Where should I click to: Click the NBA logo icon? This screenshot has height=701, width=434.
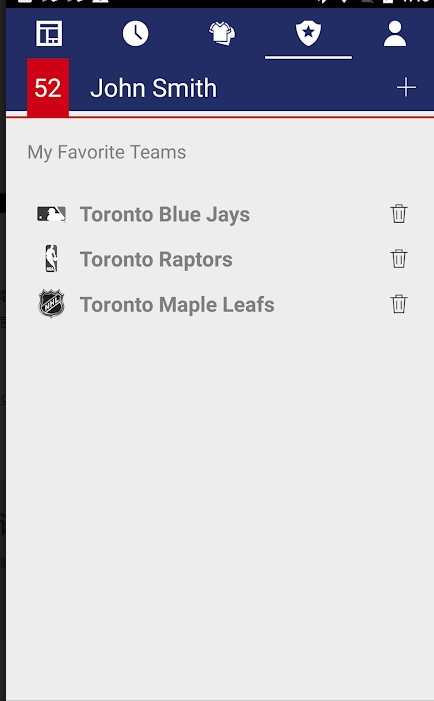click(51, 258)
